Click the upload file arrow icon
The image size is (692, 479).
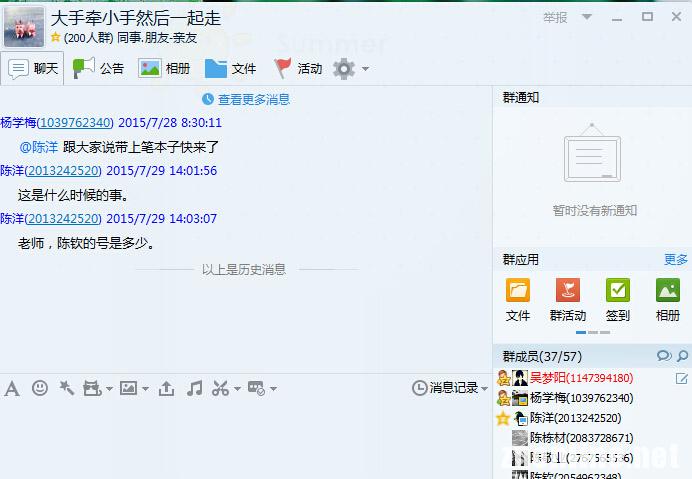pos(167,388)
